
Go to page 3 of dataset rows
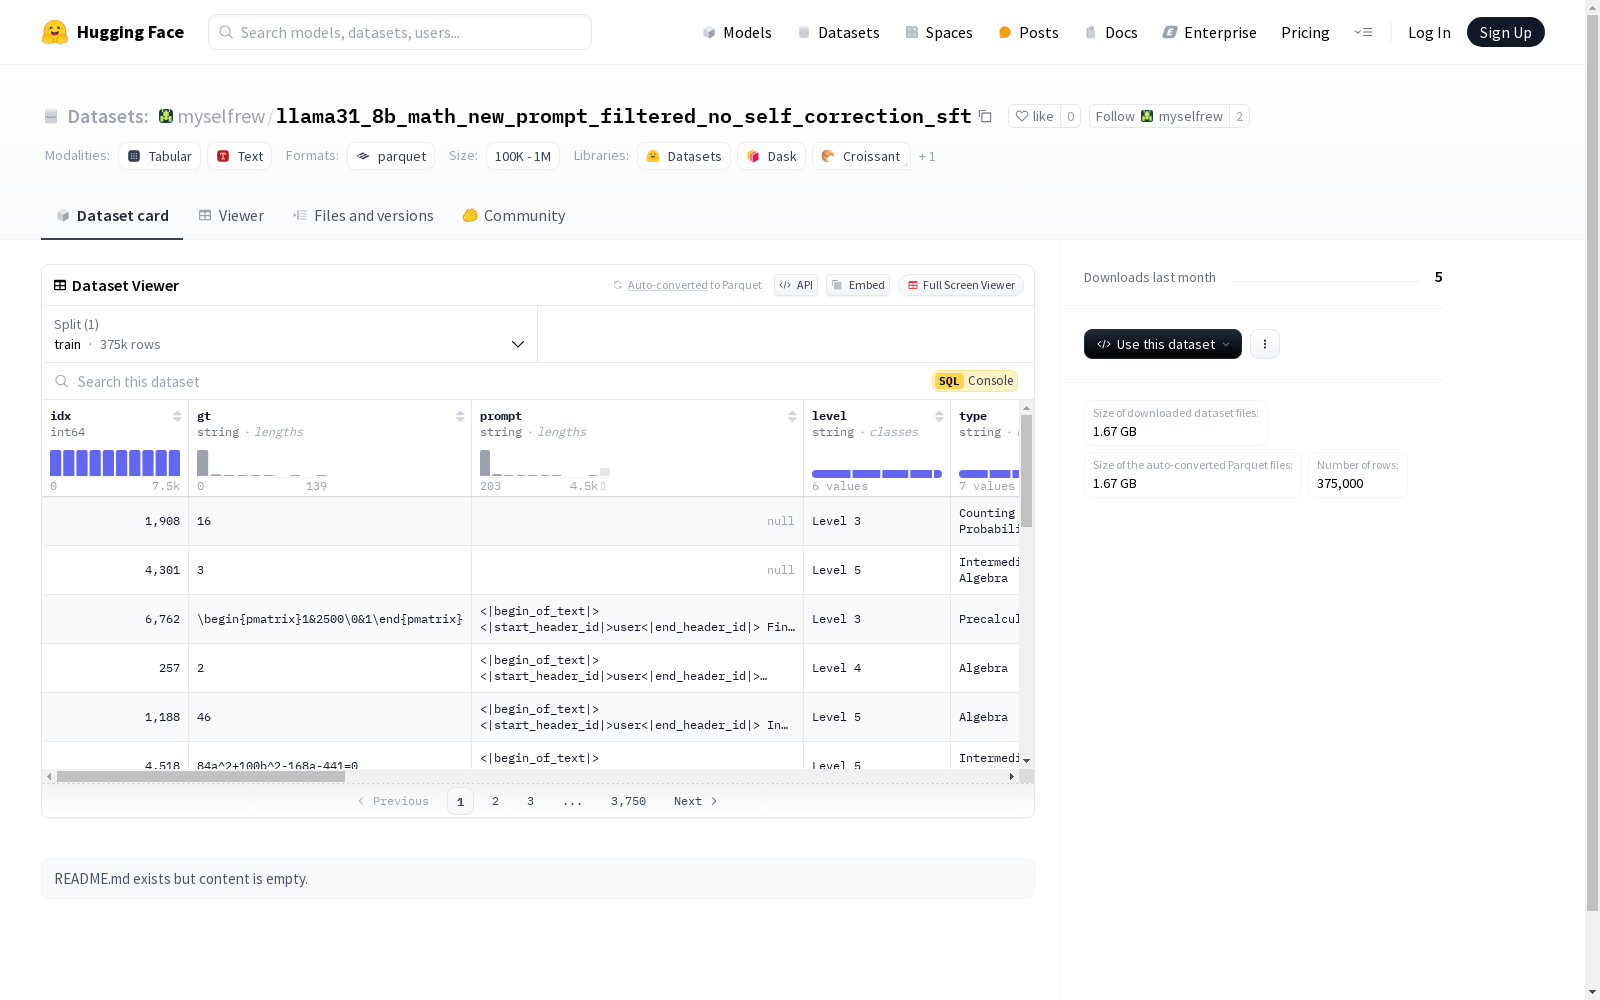point(530,801)
